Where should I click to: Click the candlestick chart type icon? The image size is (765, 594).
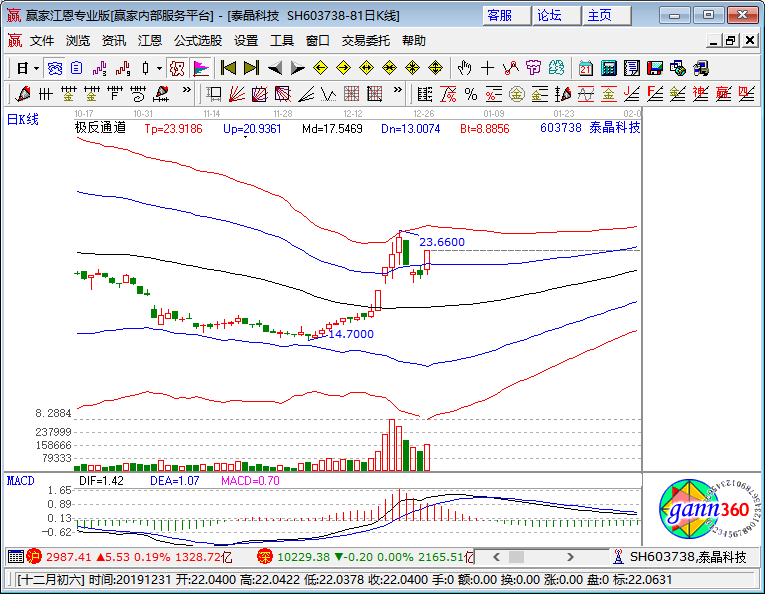pyautogui.click(x=145, y=68)
